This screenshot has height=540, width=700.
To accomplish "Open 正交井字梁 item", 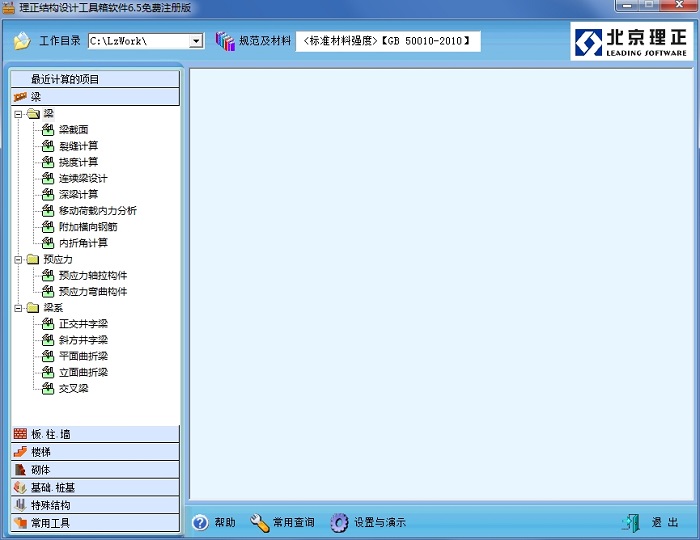I will click(83, 324).
